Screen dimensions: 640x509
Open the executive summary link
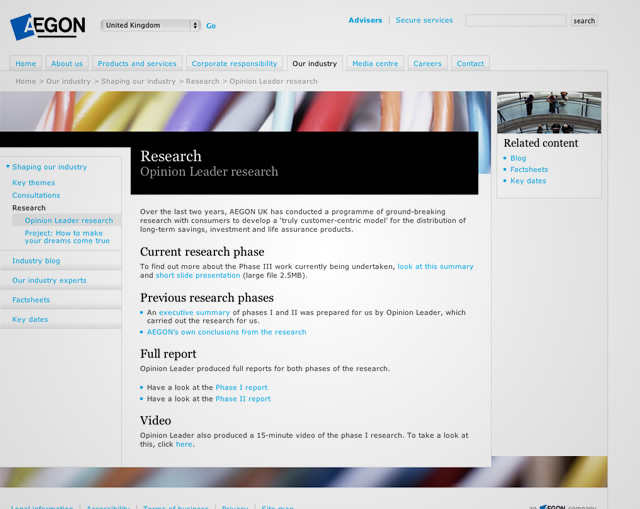(194, 312)
